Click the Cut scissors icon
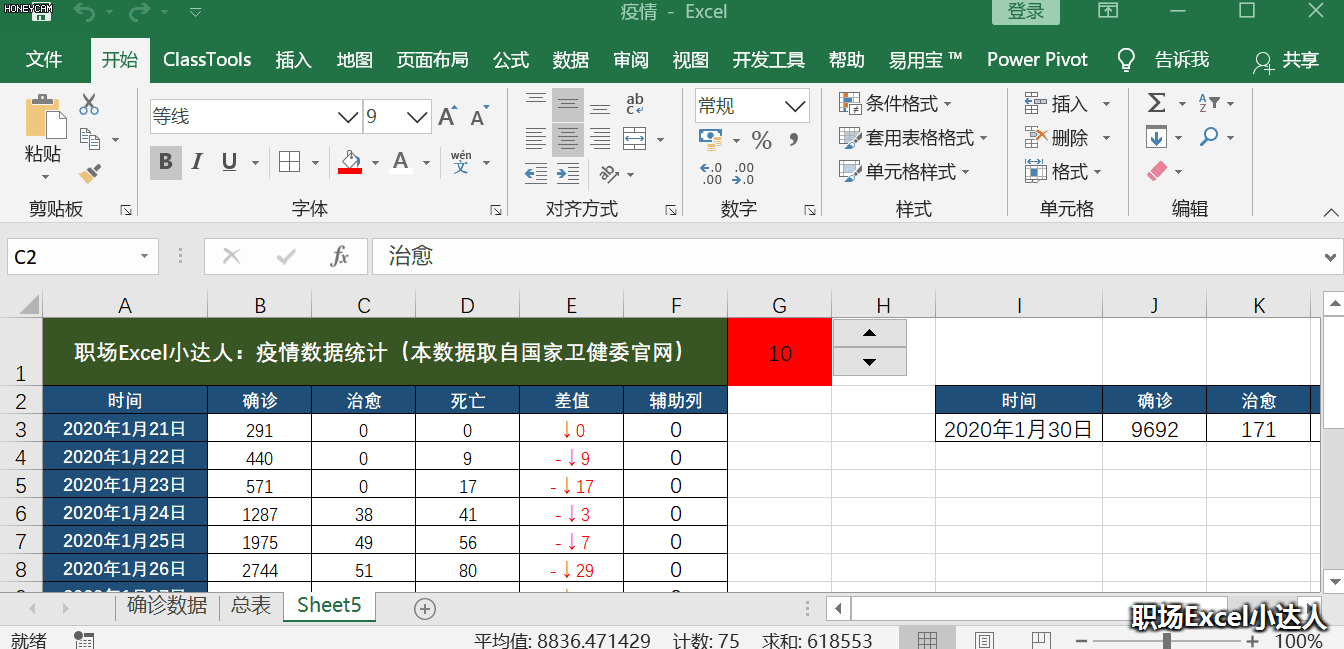The image size is (1344, 649). pyautogui.click(x=89, y=104)
